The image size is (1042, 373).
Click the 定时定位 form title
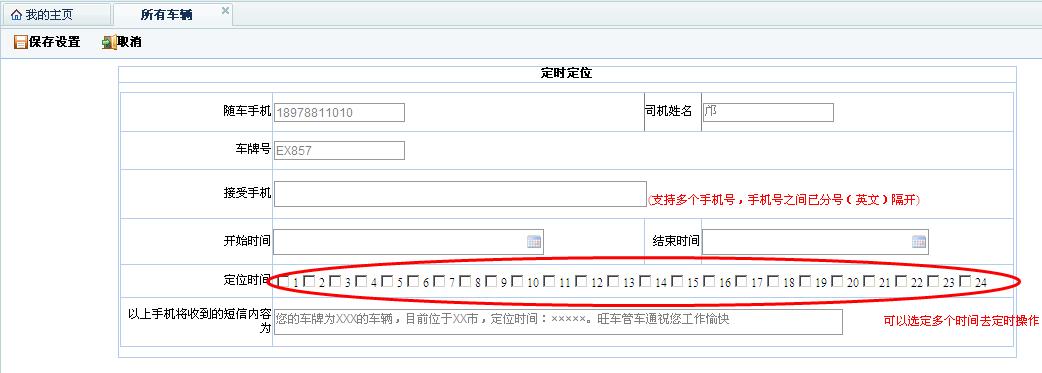[566, 74]
